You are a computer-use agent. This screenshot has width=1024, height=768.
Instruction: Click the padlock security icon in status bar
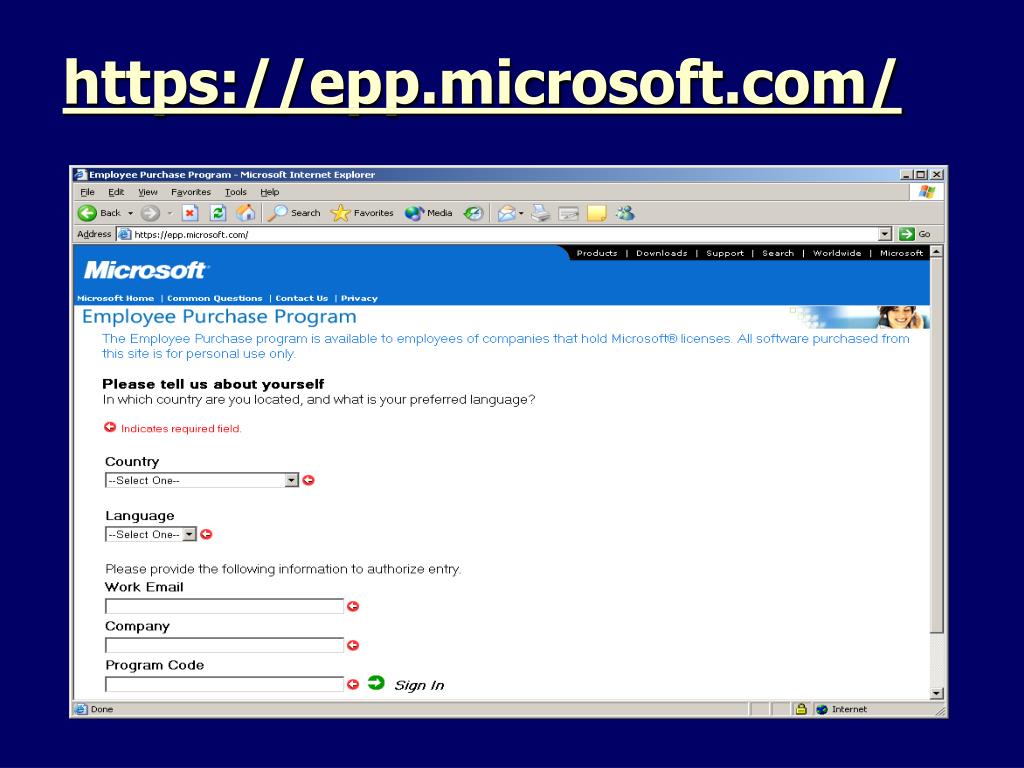[801, 709]
